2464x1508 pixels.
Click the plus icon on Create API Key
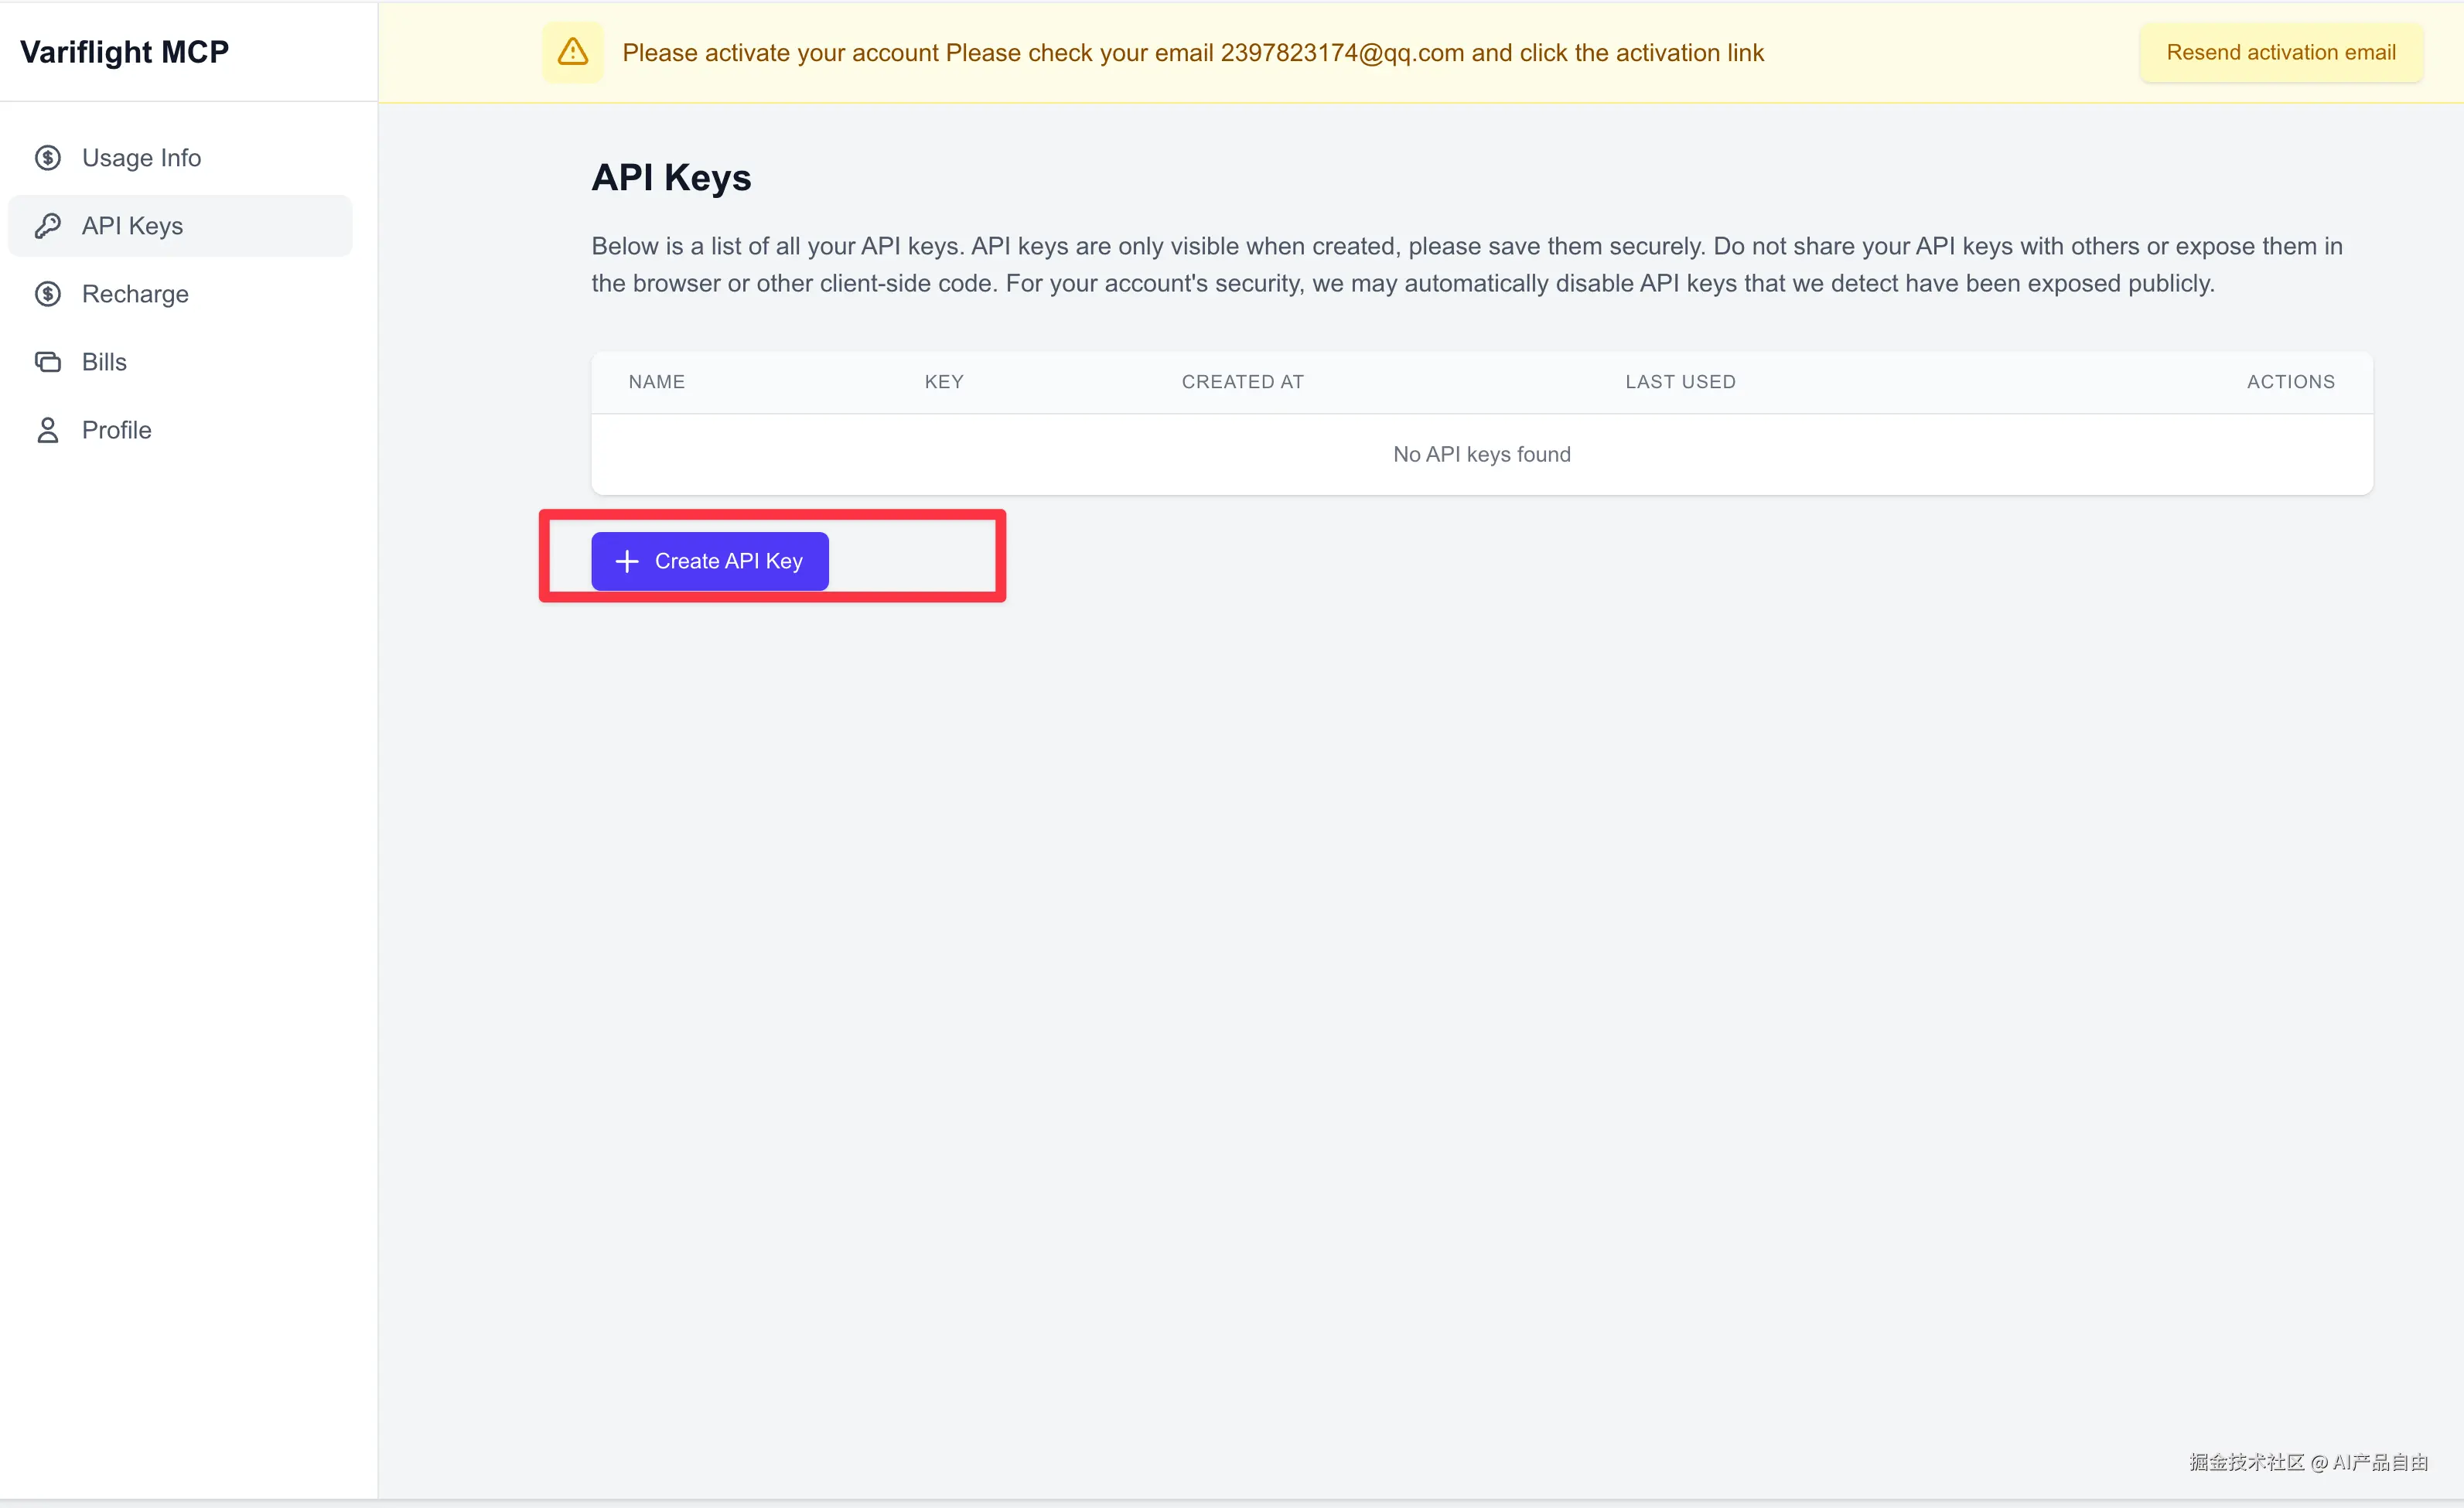click(x=627, y=561)
